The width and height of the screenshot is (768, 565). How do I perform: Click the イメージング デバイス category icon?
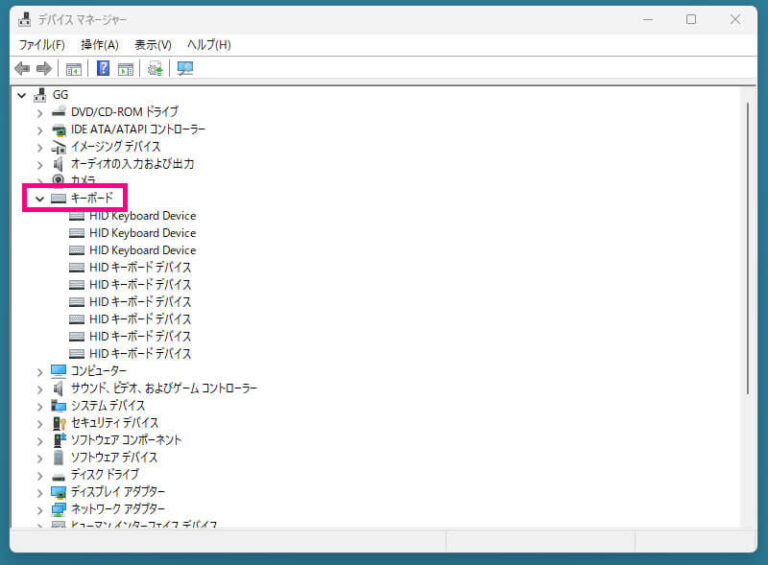tap(59, 147)
